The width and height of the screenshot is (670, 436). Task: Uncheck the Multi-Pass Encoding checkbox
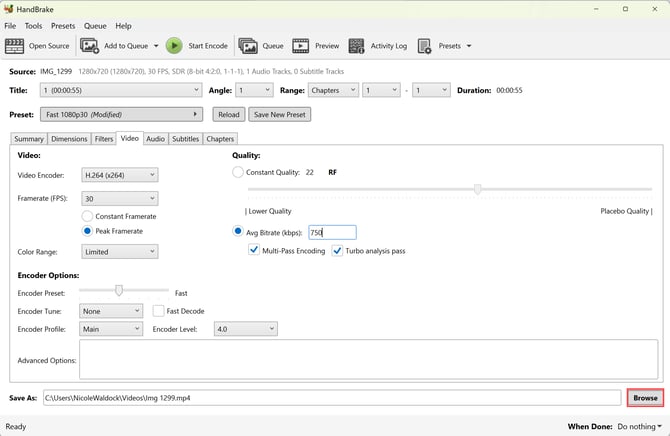pyautogui.click(x=254, y=250)
